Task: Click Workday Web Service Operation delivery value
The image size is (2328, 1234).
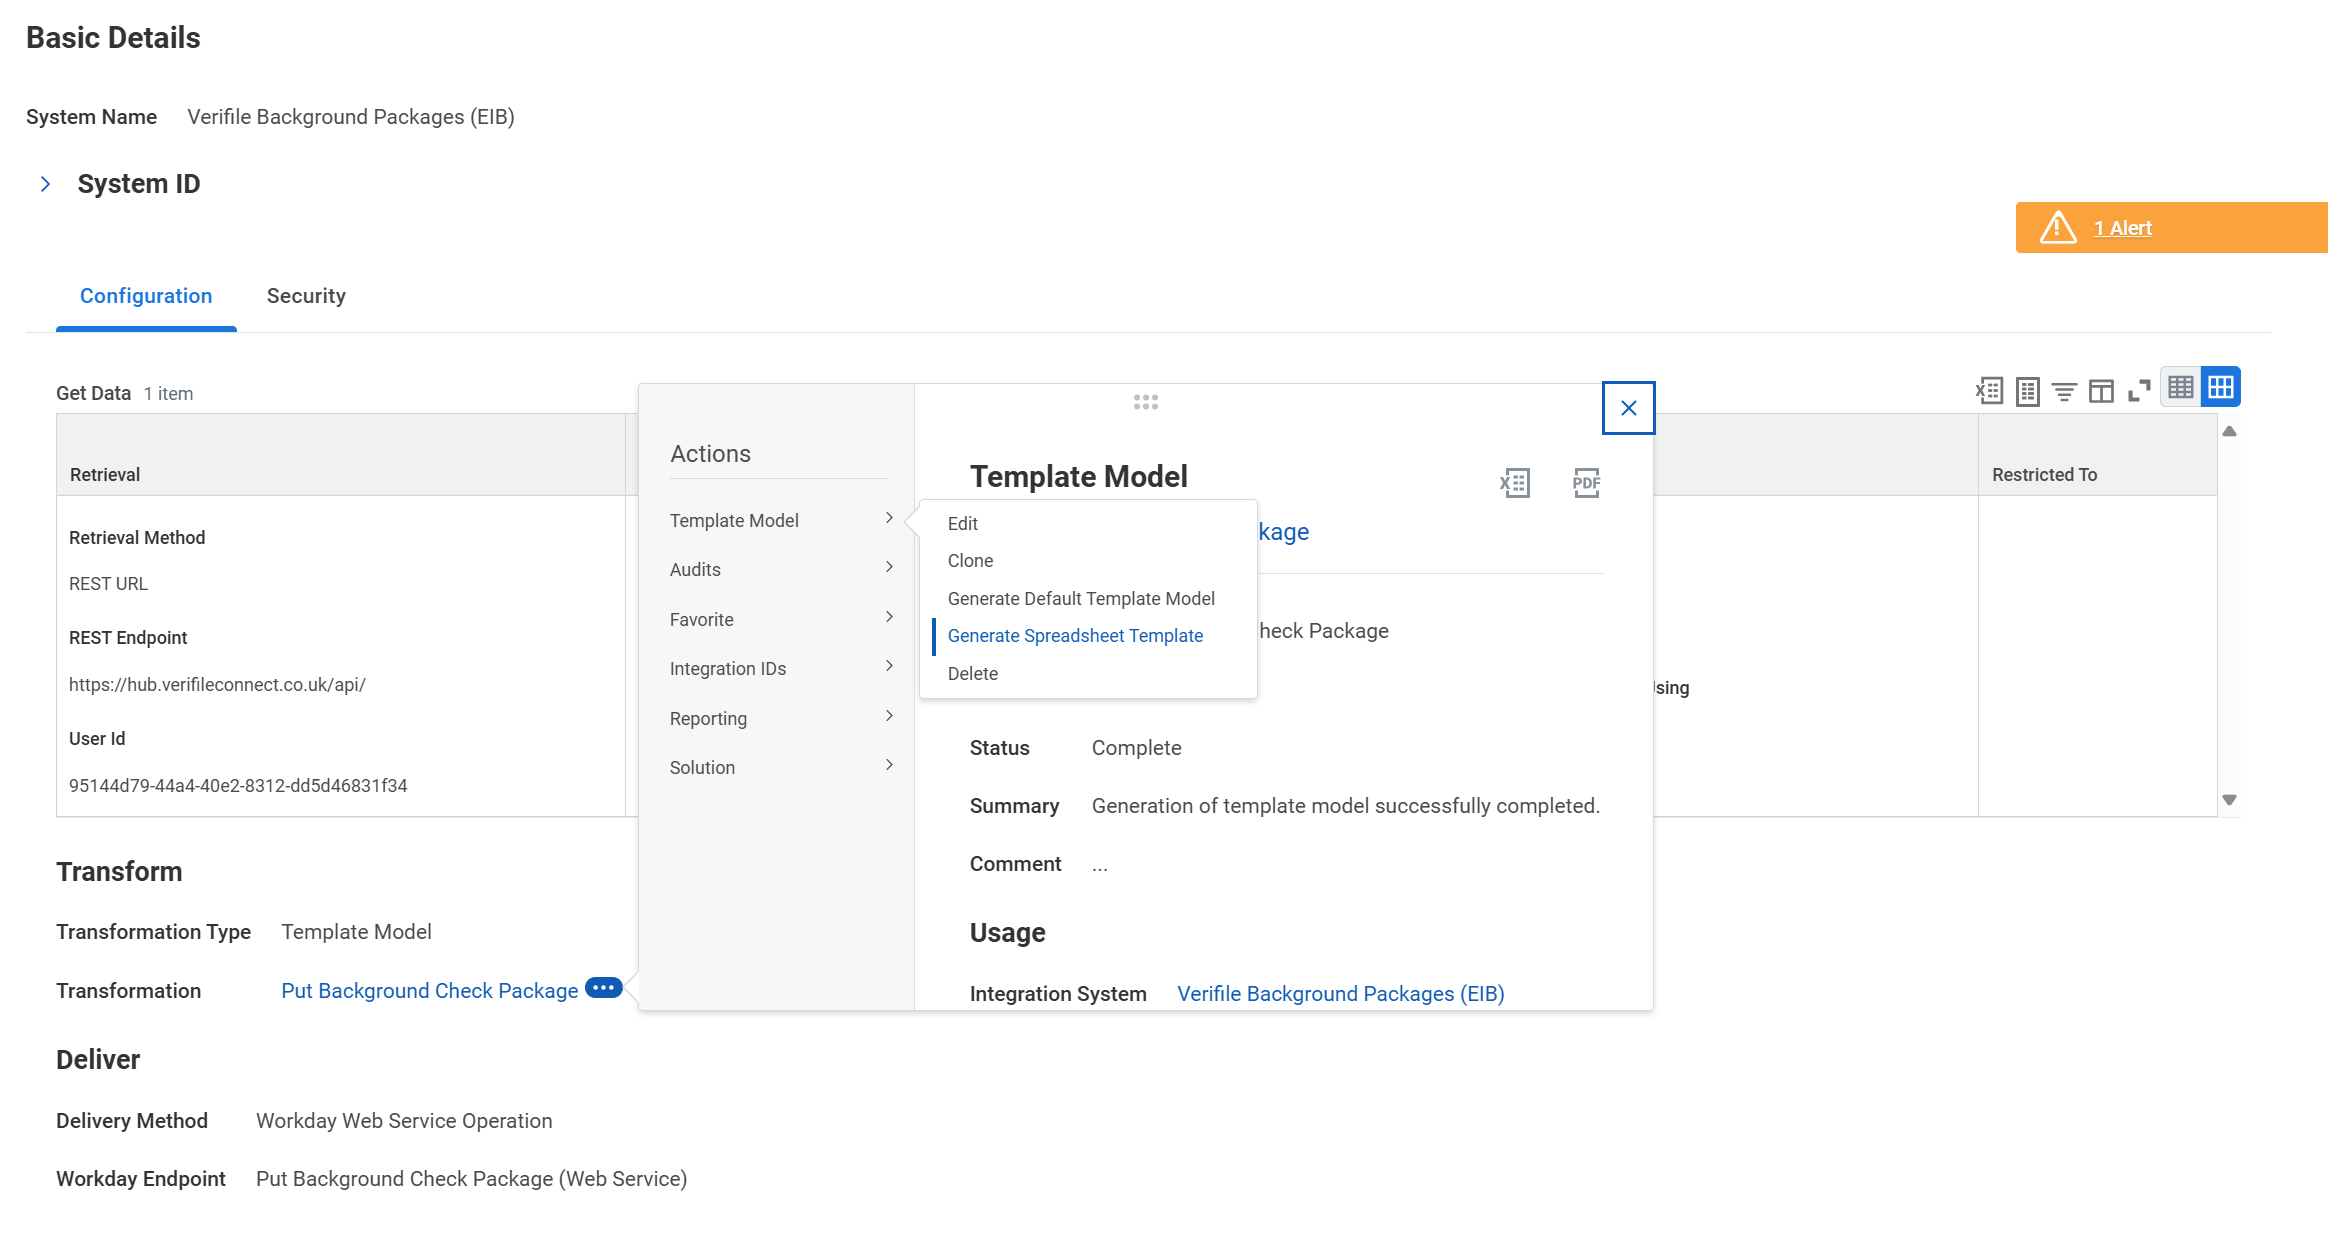Action: (404, 1120)
